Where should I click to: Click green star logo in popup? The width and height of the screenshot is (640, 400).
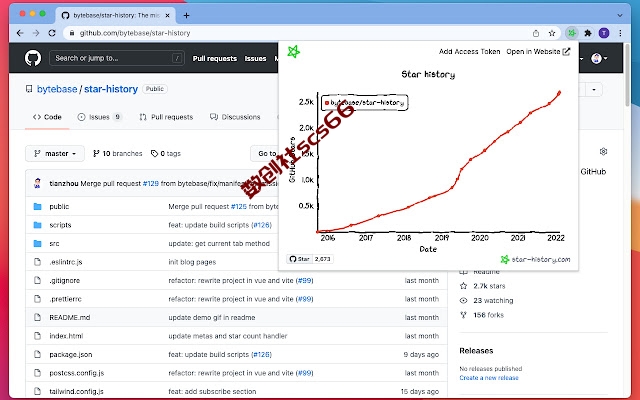click(x=293, y=52)
